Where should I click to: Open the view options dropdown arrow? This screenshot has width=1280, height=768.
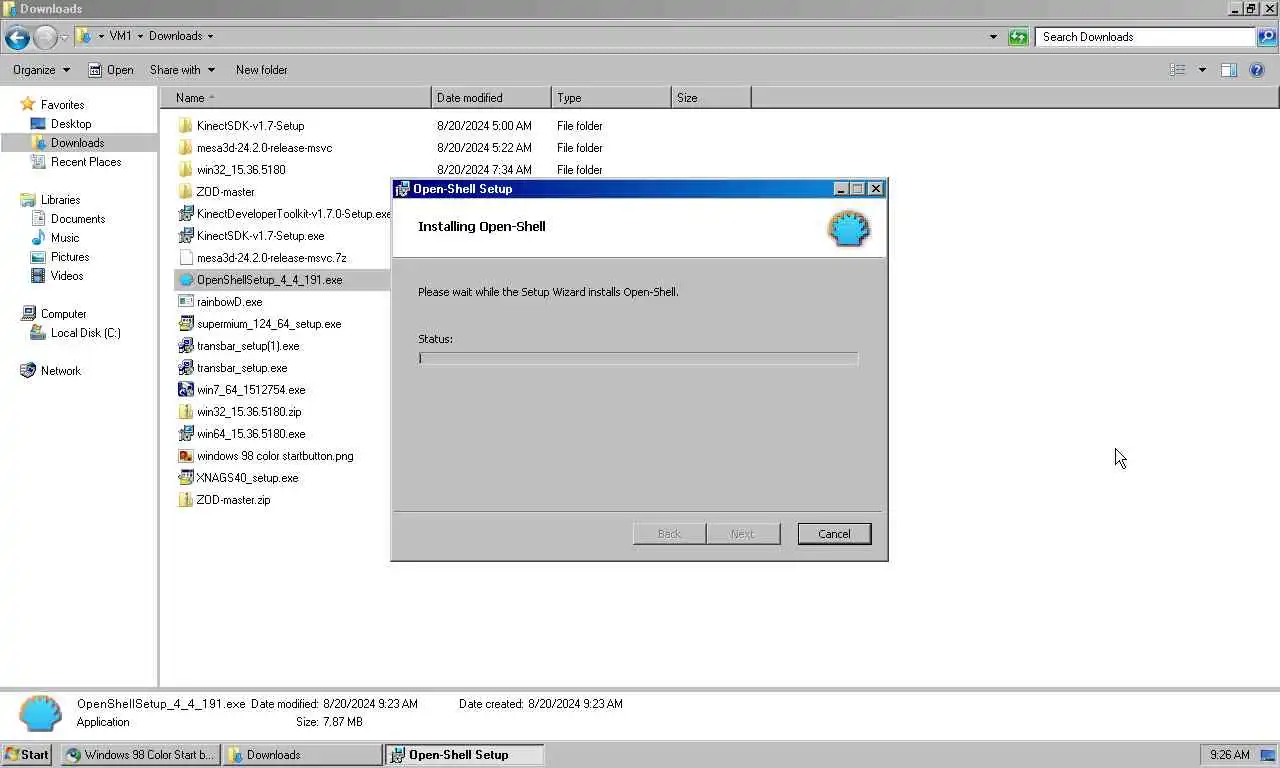point(1202,70)
